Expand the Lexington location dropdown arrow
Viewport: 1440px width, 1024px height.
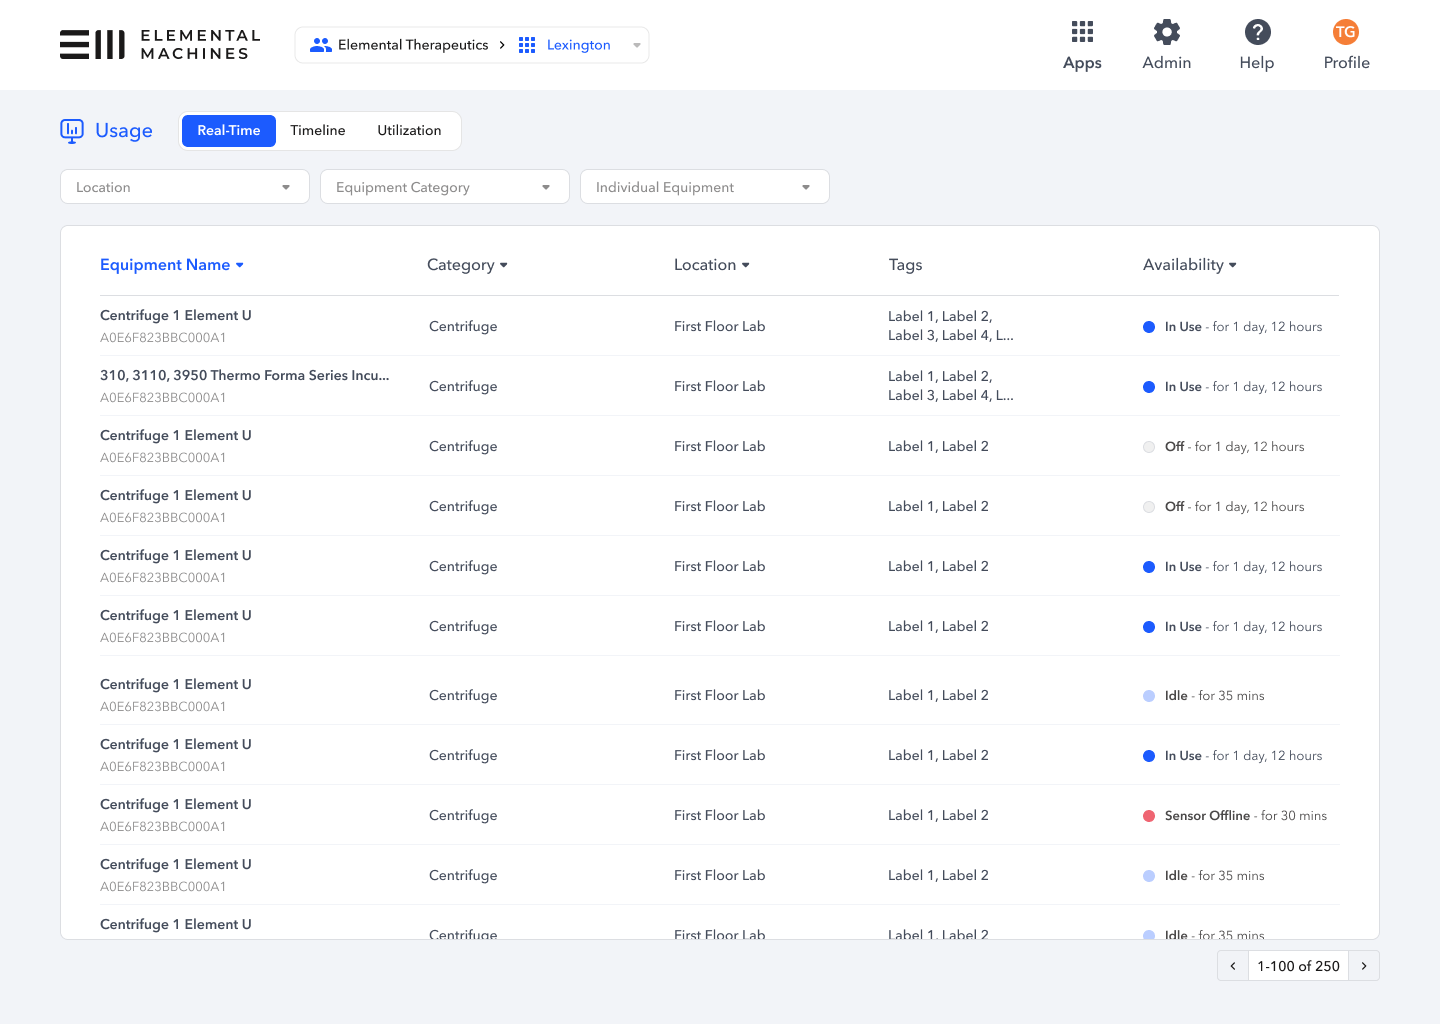pyautogui.click(x=637, y=45)
